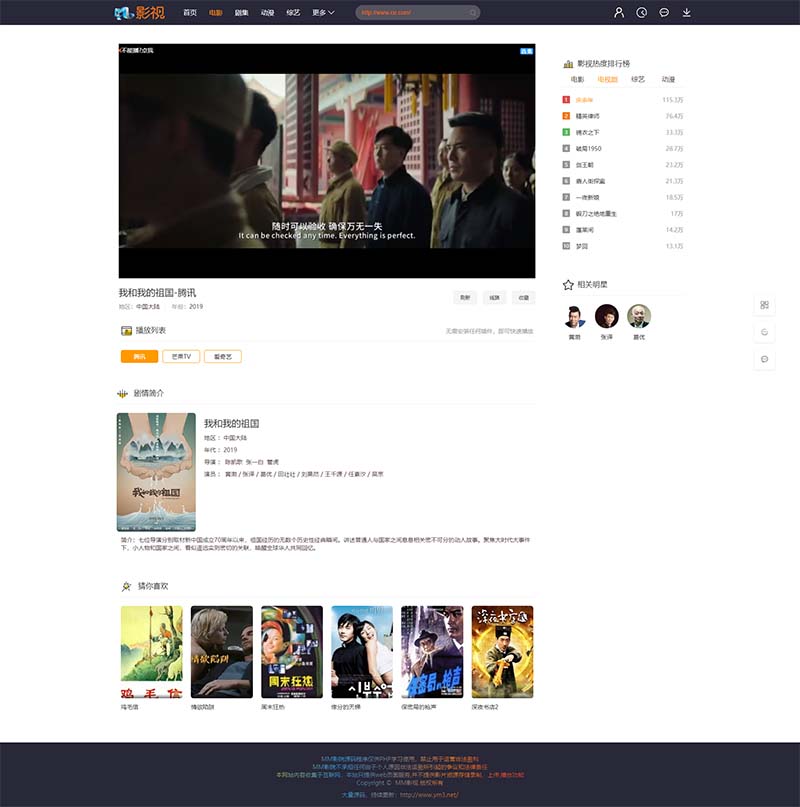Click the 剧情简介 section icon
This screenshot has width=800, height=807.
(123, 394)
